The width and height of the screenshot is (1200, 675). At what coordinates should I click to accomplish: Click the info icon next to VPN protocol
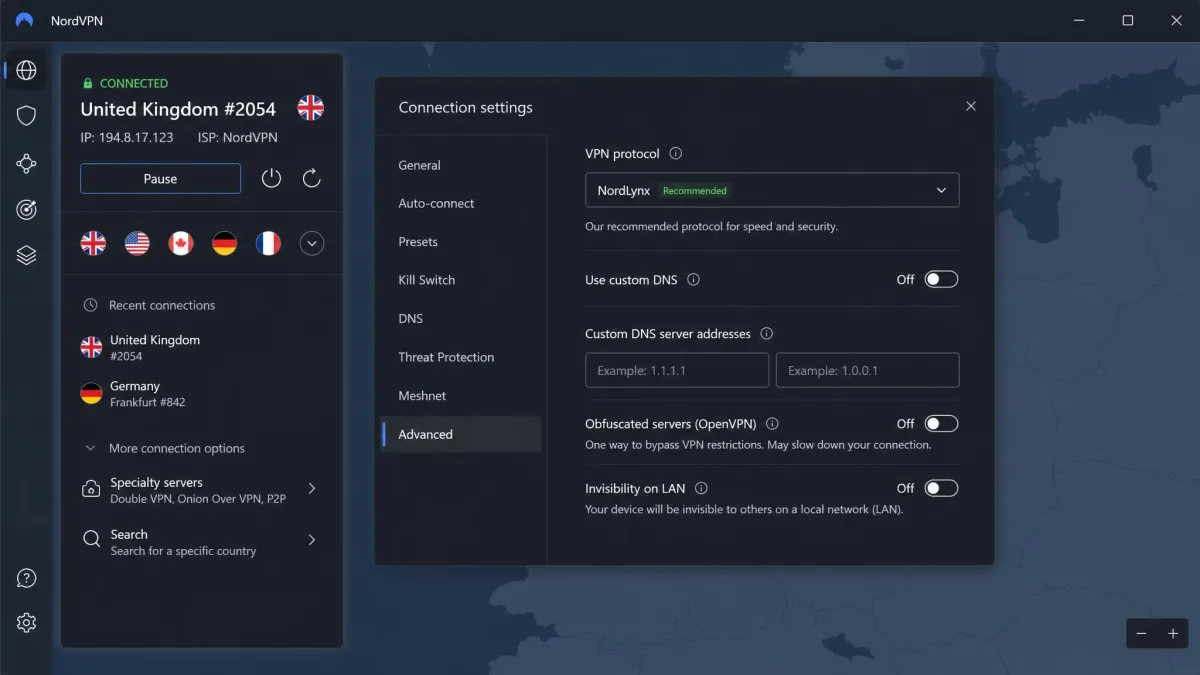click(x=676, y=154)
